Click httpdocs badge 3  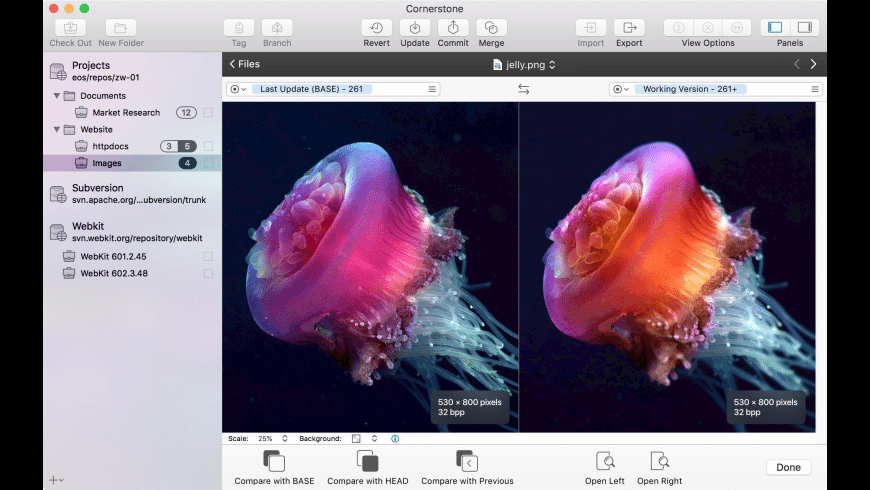(169, 146)
